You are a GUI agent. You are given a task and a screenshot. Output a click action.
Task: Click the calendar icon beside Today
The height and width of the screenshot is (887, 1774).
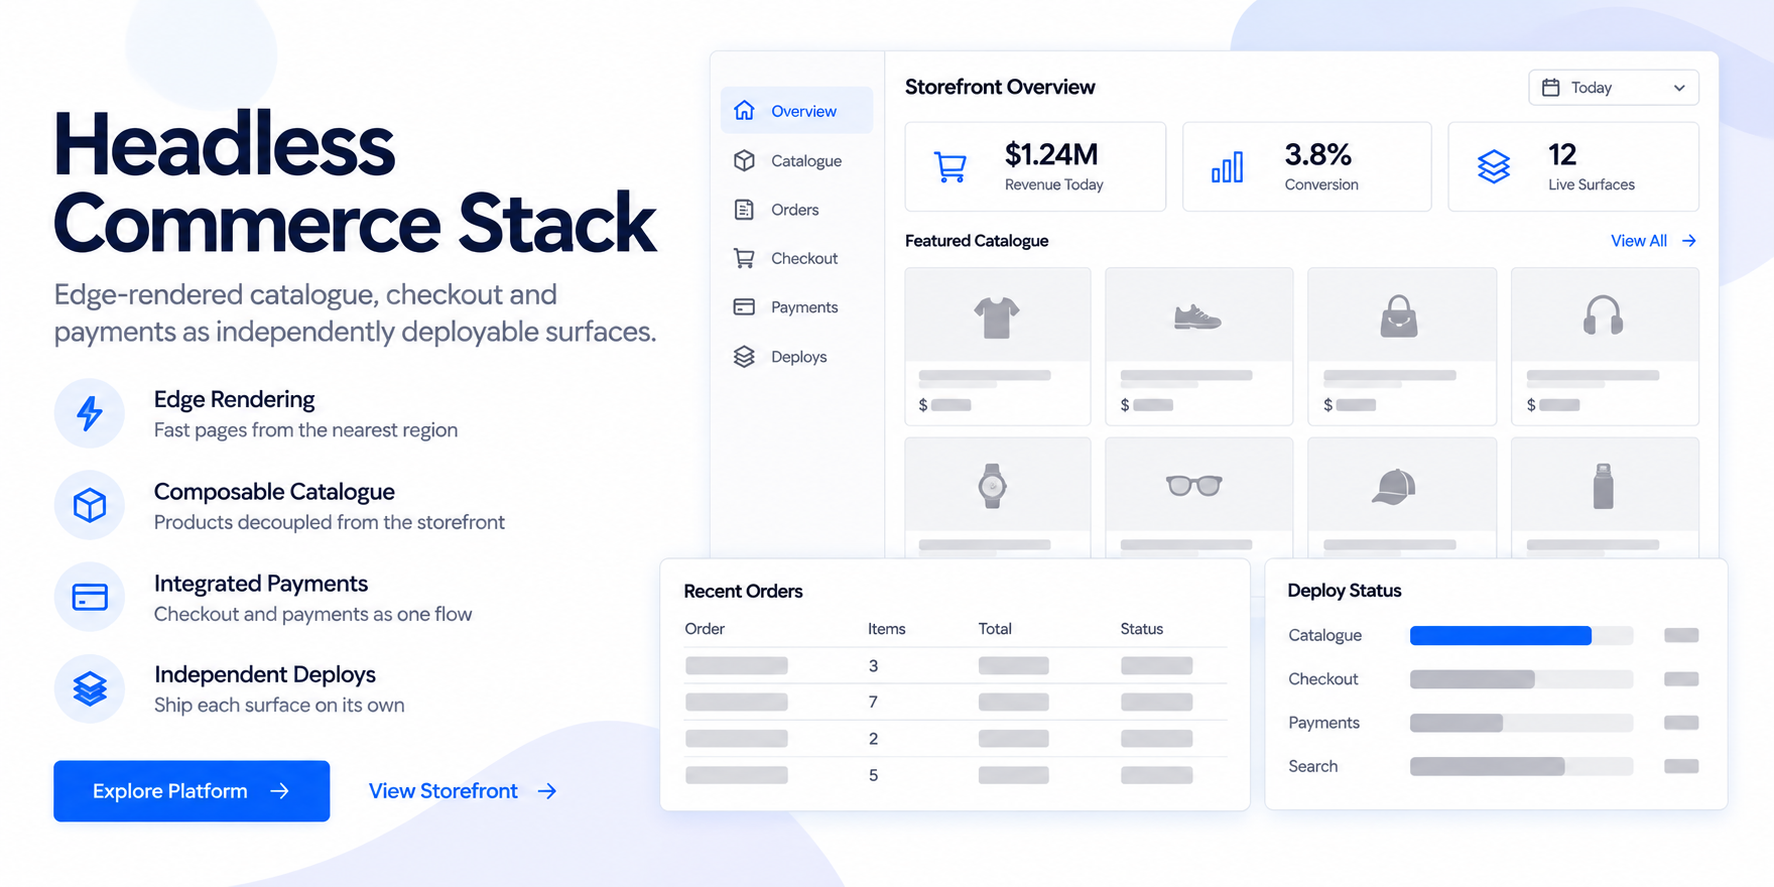pos(1550,88)
